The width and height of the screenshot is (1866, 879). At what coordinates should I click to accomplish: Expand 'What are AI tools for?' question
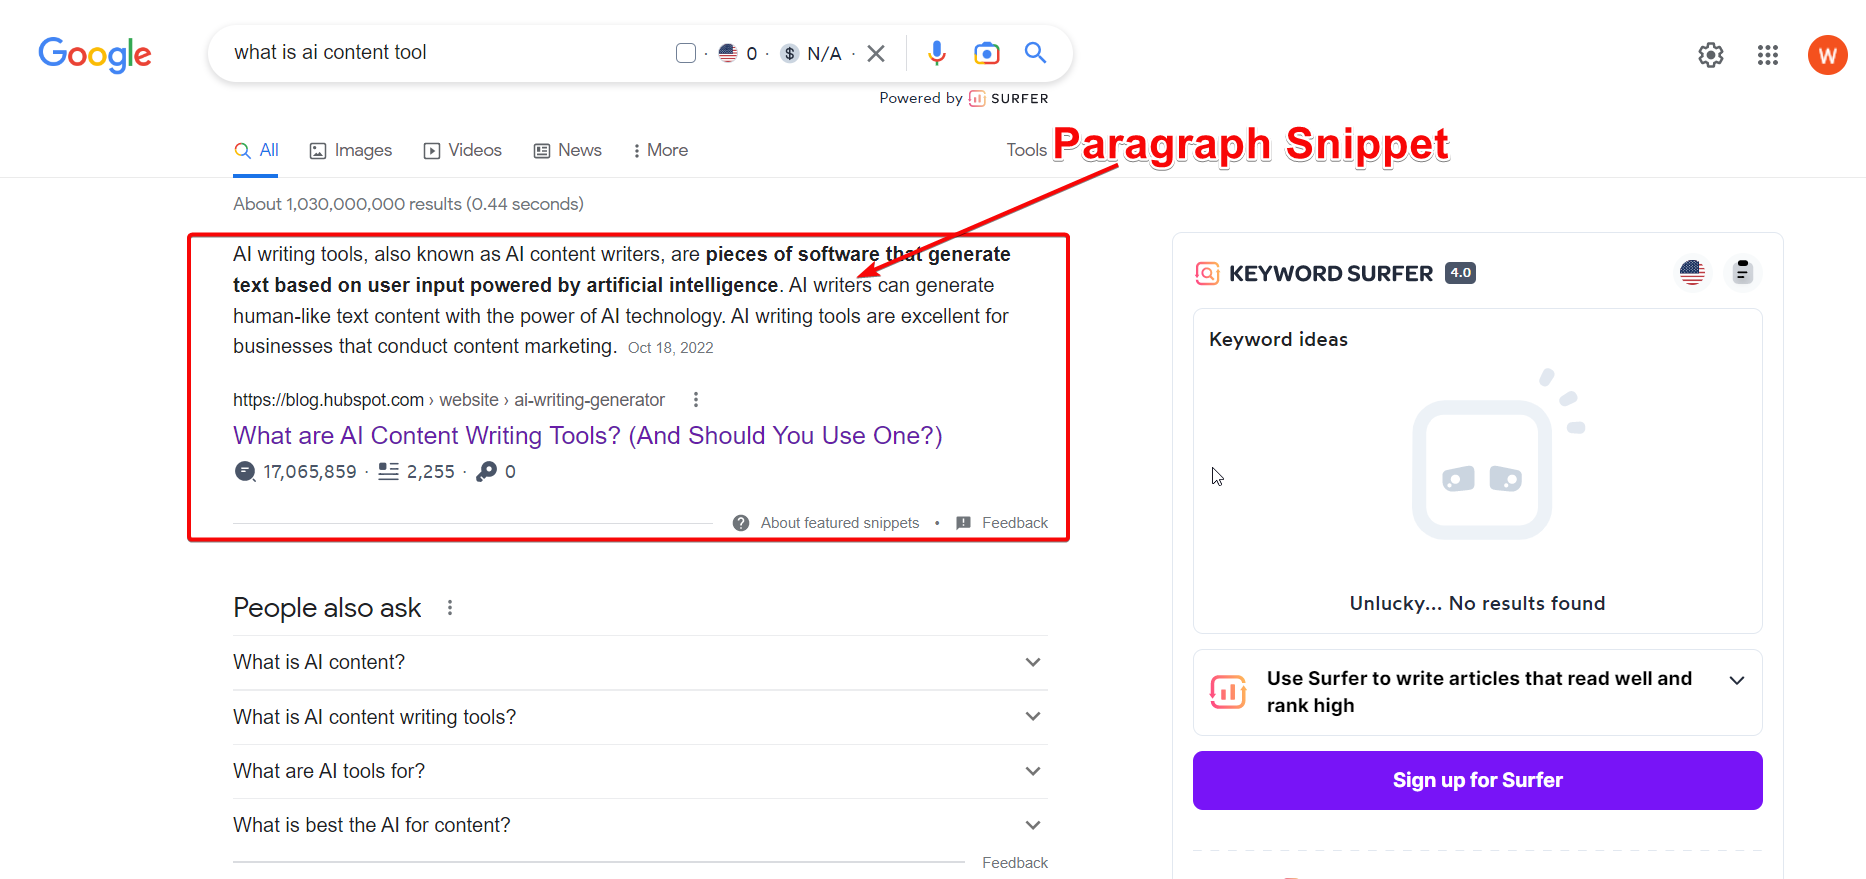click(640, 771)
